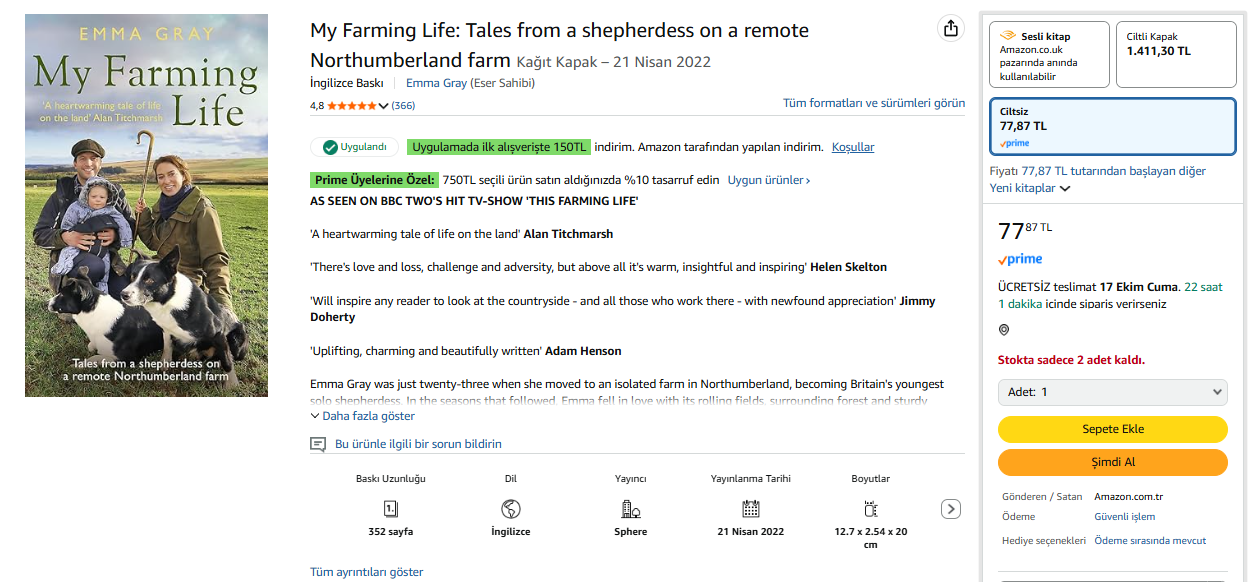Screen dimensions: 1248x582
Task: Select the Ciltsiz 77,87 TL format
Action: click(x=1112, y=126)
